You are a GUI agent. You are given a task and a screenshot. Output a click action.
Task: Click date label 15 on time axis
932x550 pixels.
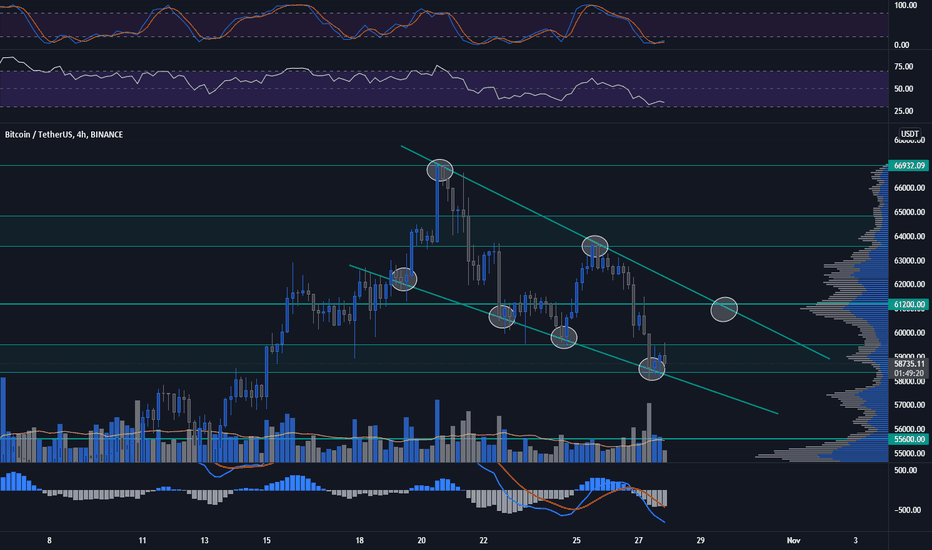click(x=266, y=540)
